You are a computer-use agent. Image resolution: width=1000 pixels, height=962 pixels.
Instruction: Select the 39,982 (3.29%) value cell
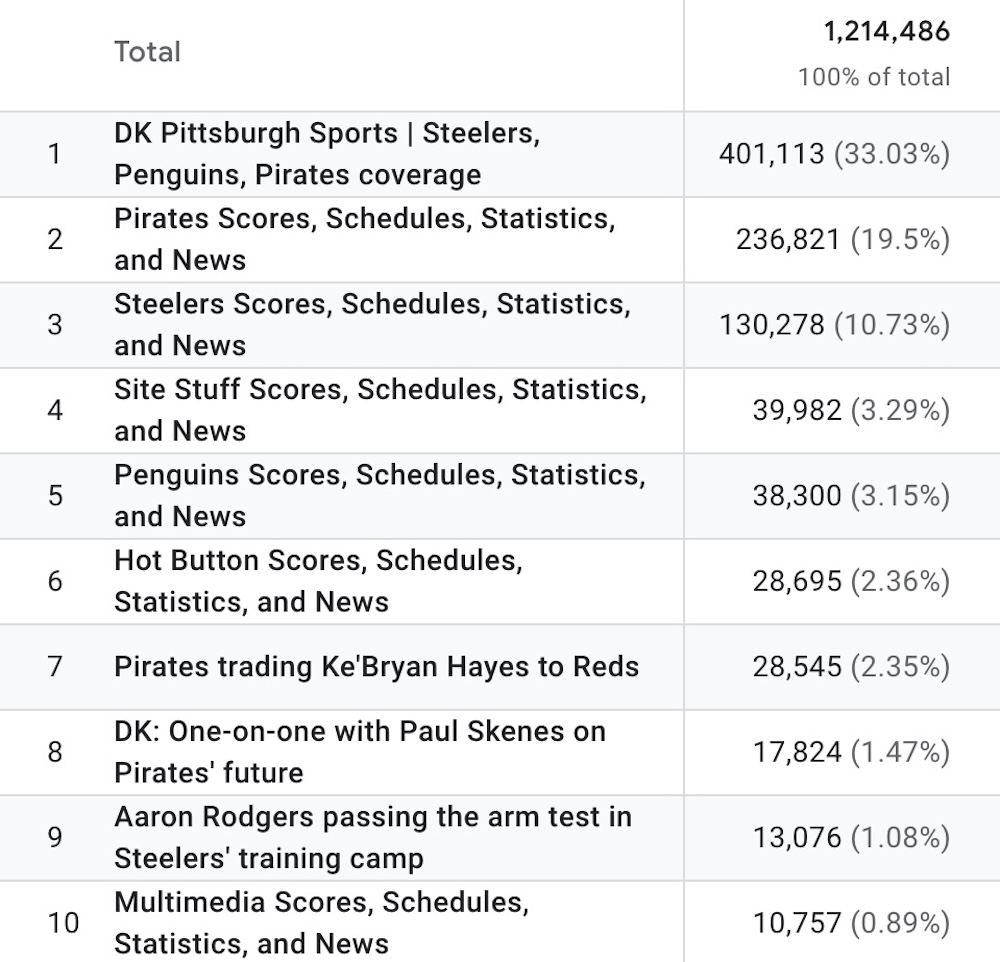pyautogui.click(x=850, y=410)
